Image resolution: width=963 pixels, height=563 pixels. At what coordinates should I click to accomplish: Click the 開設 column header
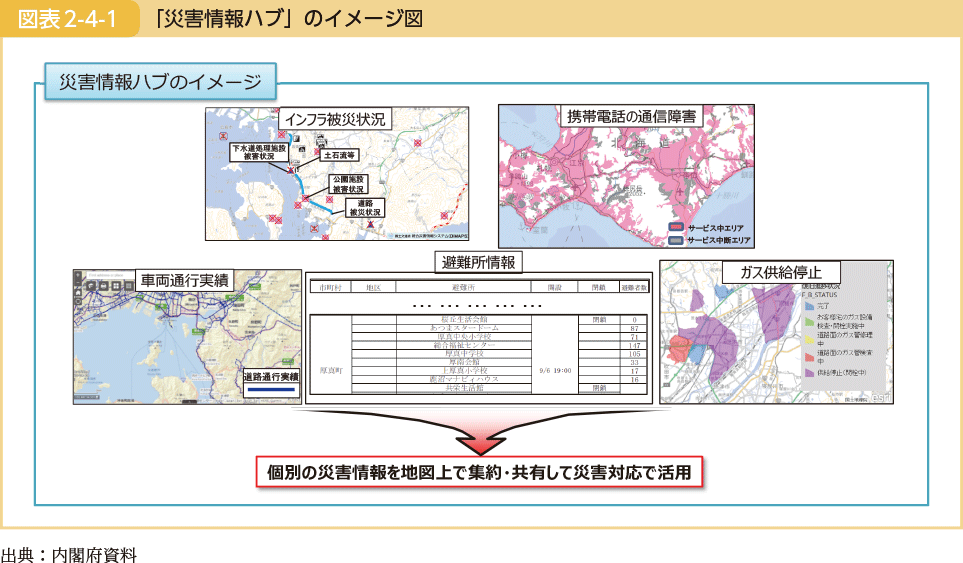(555, 287)
